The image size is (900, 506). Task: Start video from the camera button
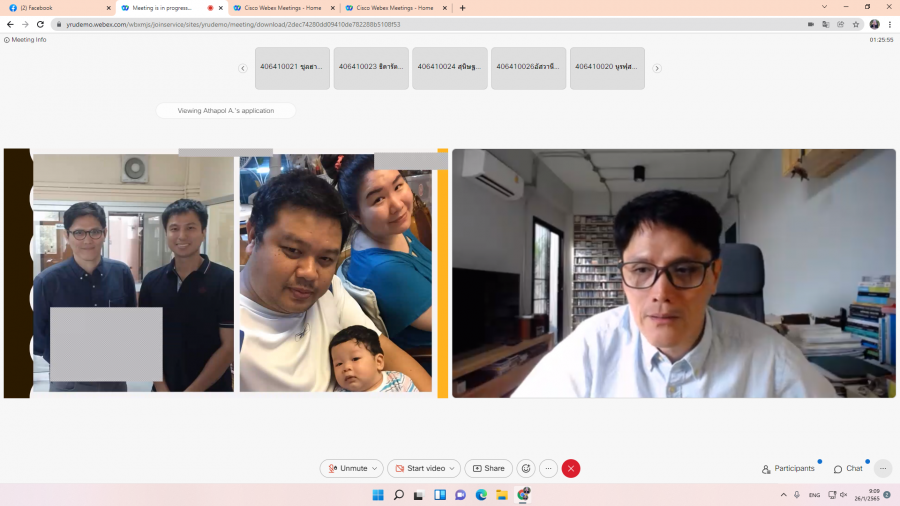[420, 468]
